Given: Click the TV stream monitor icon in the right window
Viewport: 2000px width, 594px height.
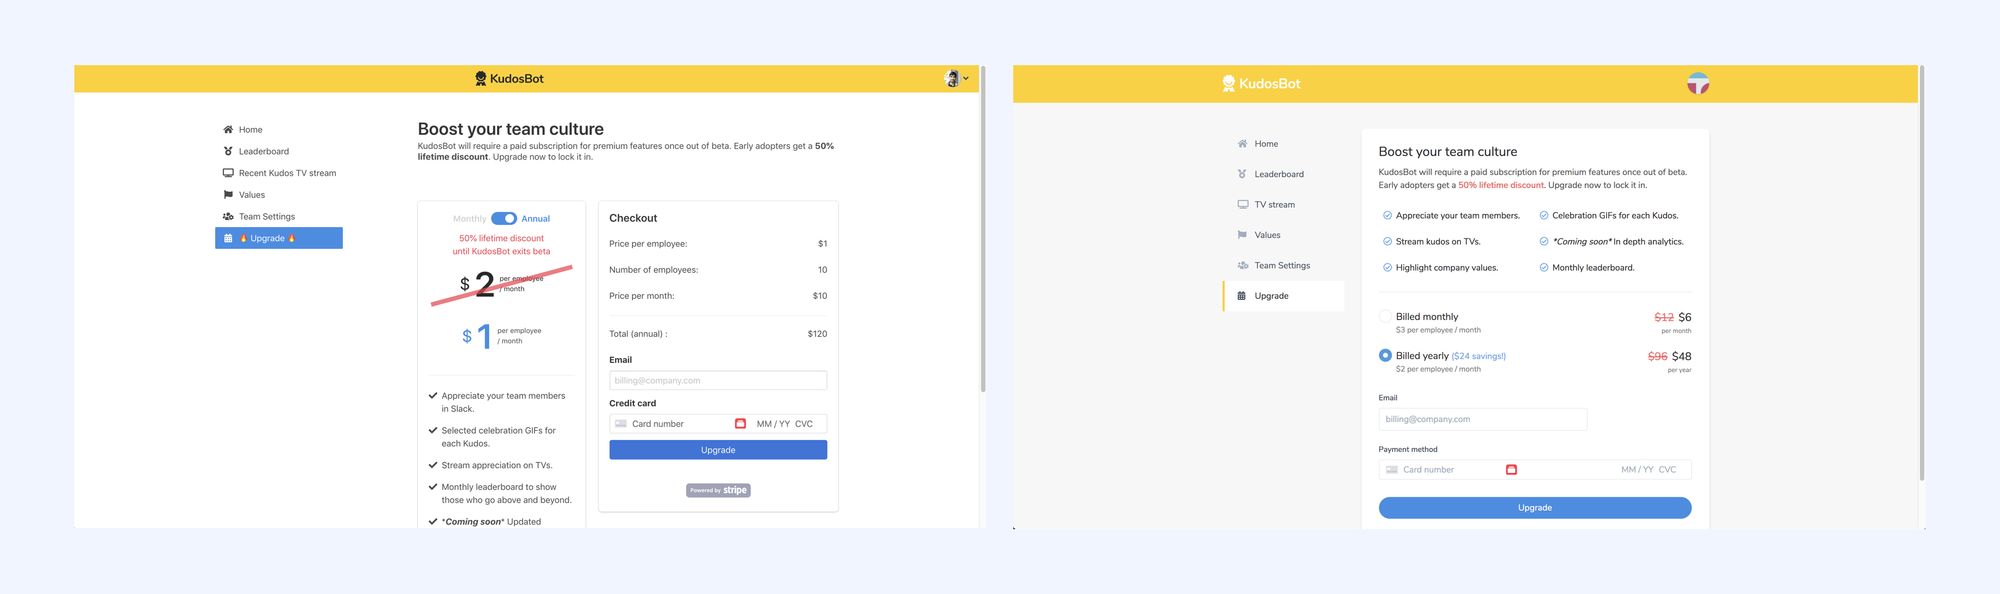Looking at the screenshot, I should 1242,205.
